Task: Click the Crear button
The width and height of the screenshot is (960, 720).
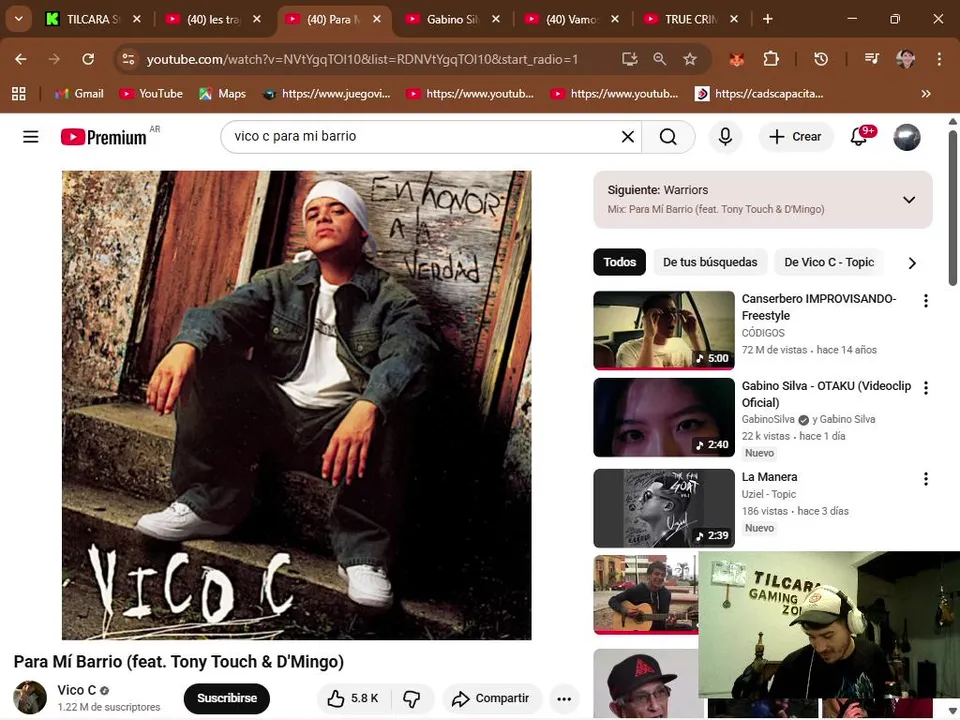Action: tap(796, 137)
